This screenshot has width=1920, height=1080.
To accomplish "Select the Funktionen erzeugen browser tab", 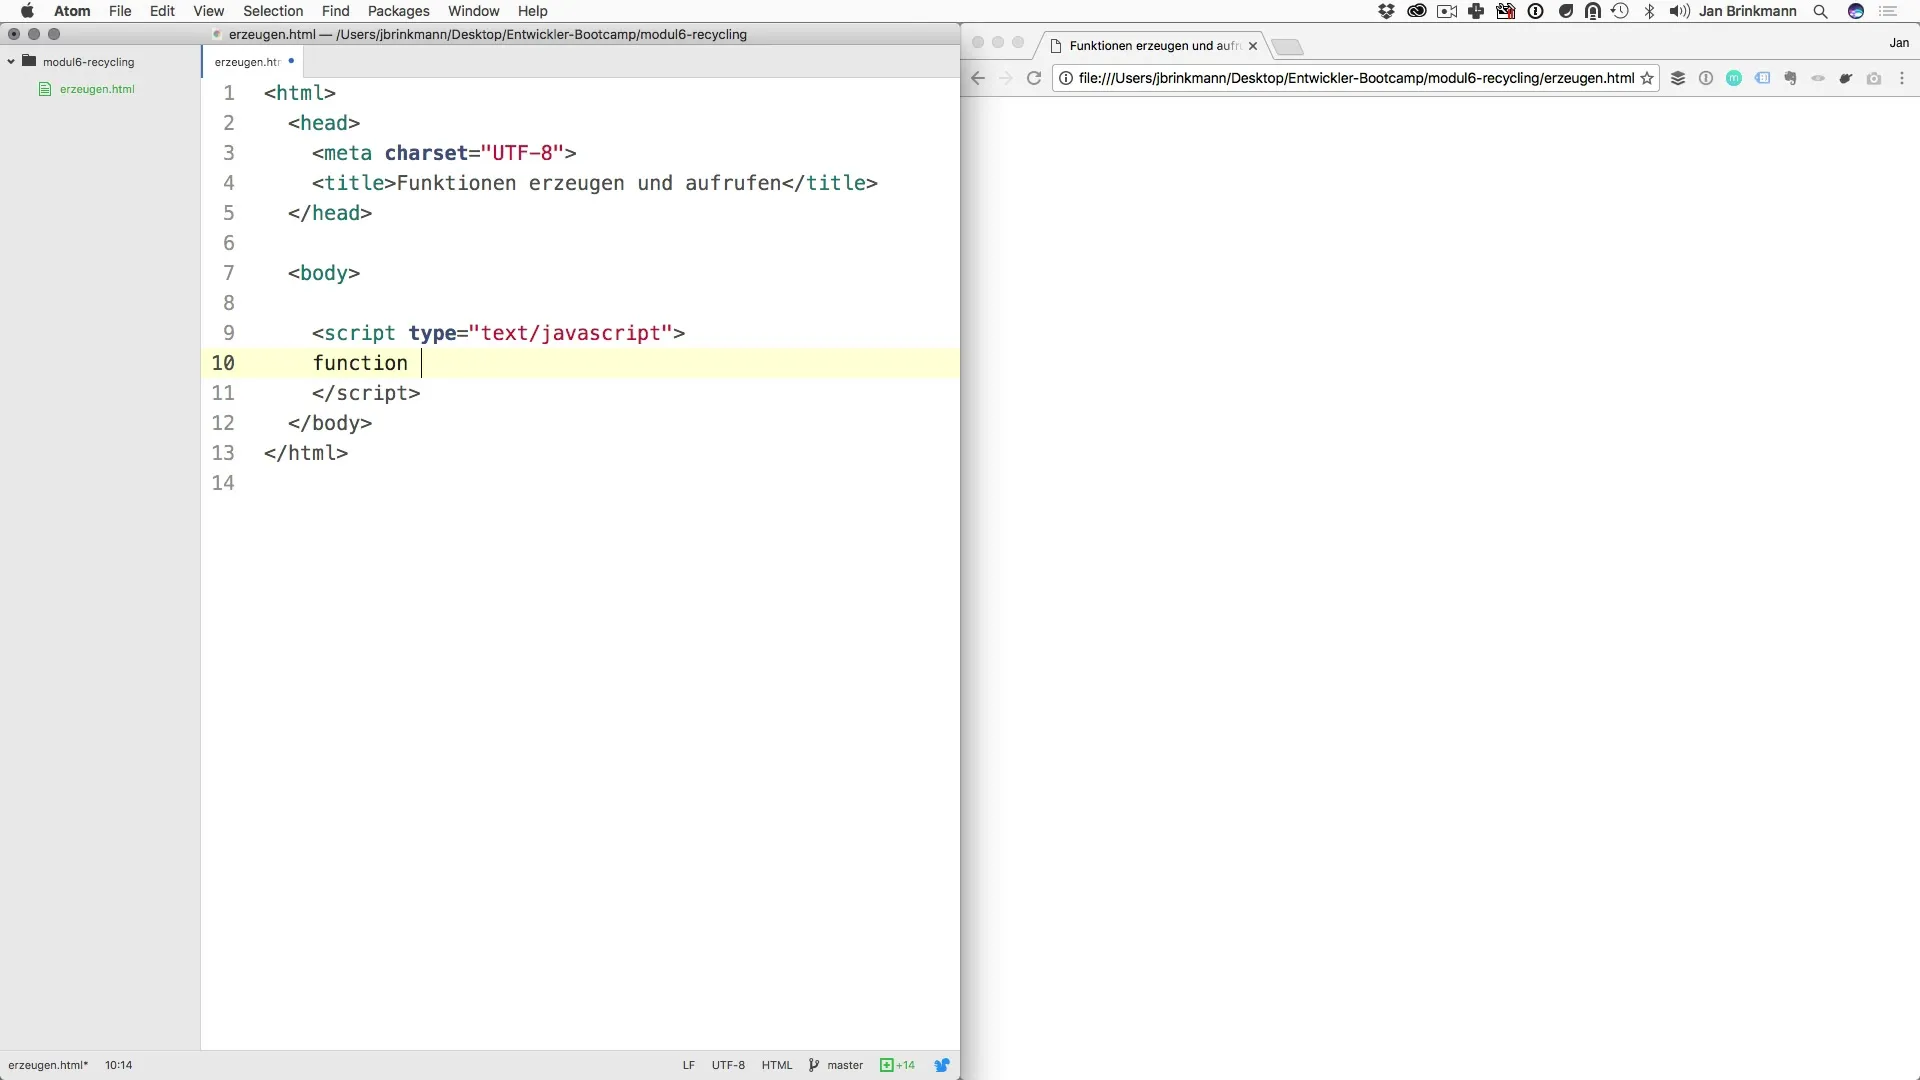I will (1152, 46).
